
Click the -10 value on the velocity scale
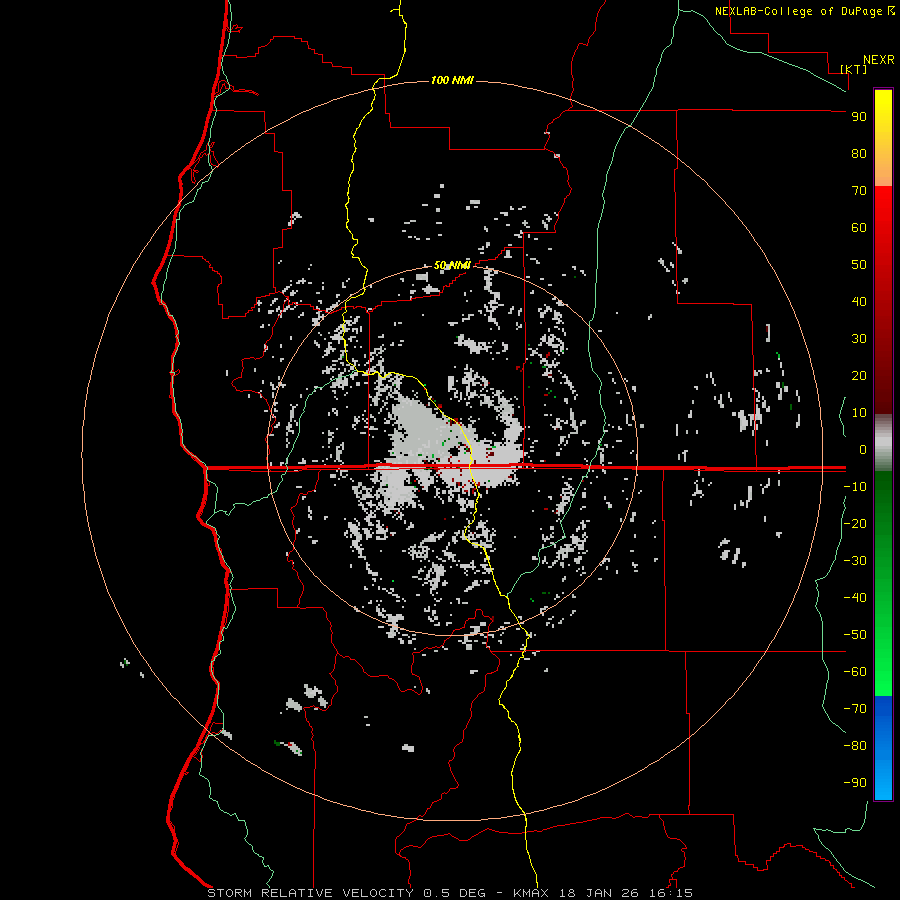click(855, 487)
